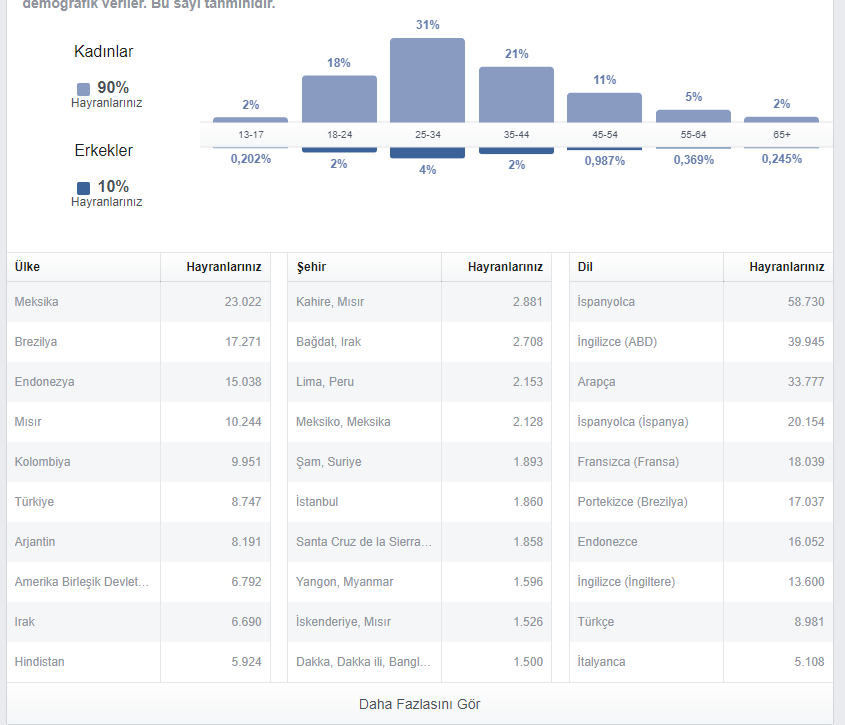Click the Kahire, Mısır city row
Viewport: 845px width, 725px height.
pyautogui.click(x=419, y=302)
